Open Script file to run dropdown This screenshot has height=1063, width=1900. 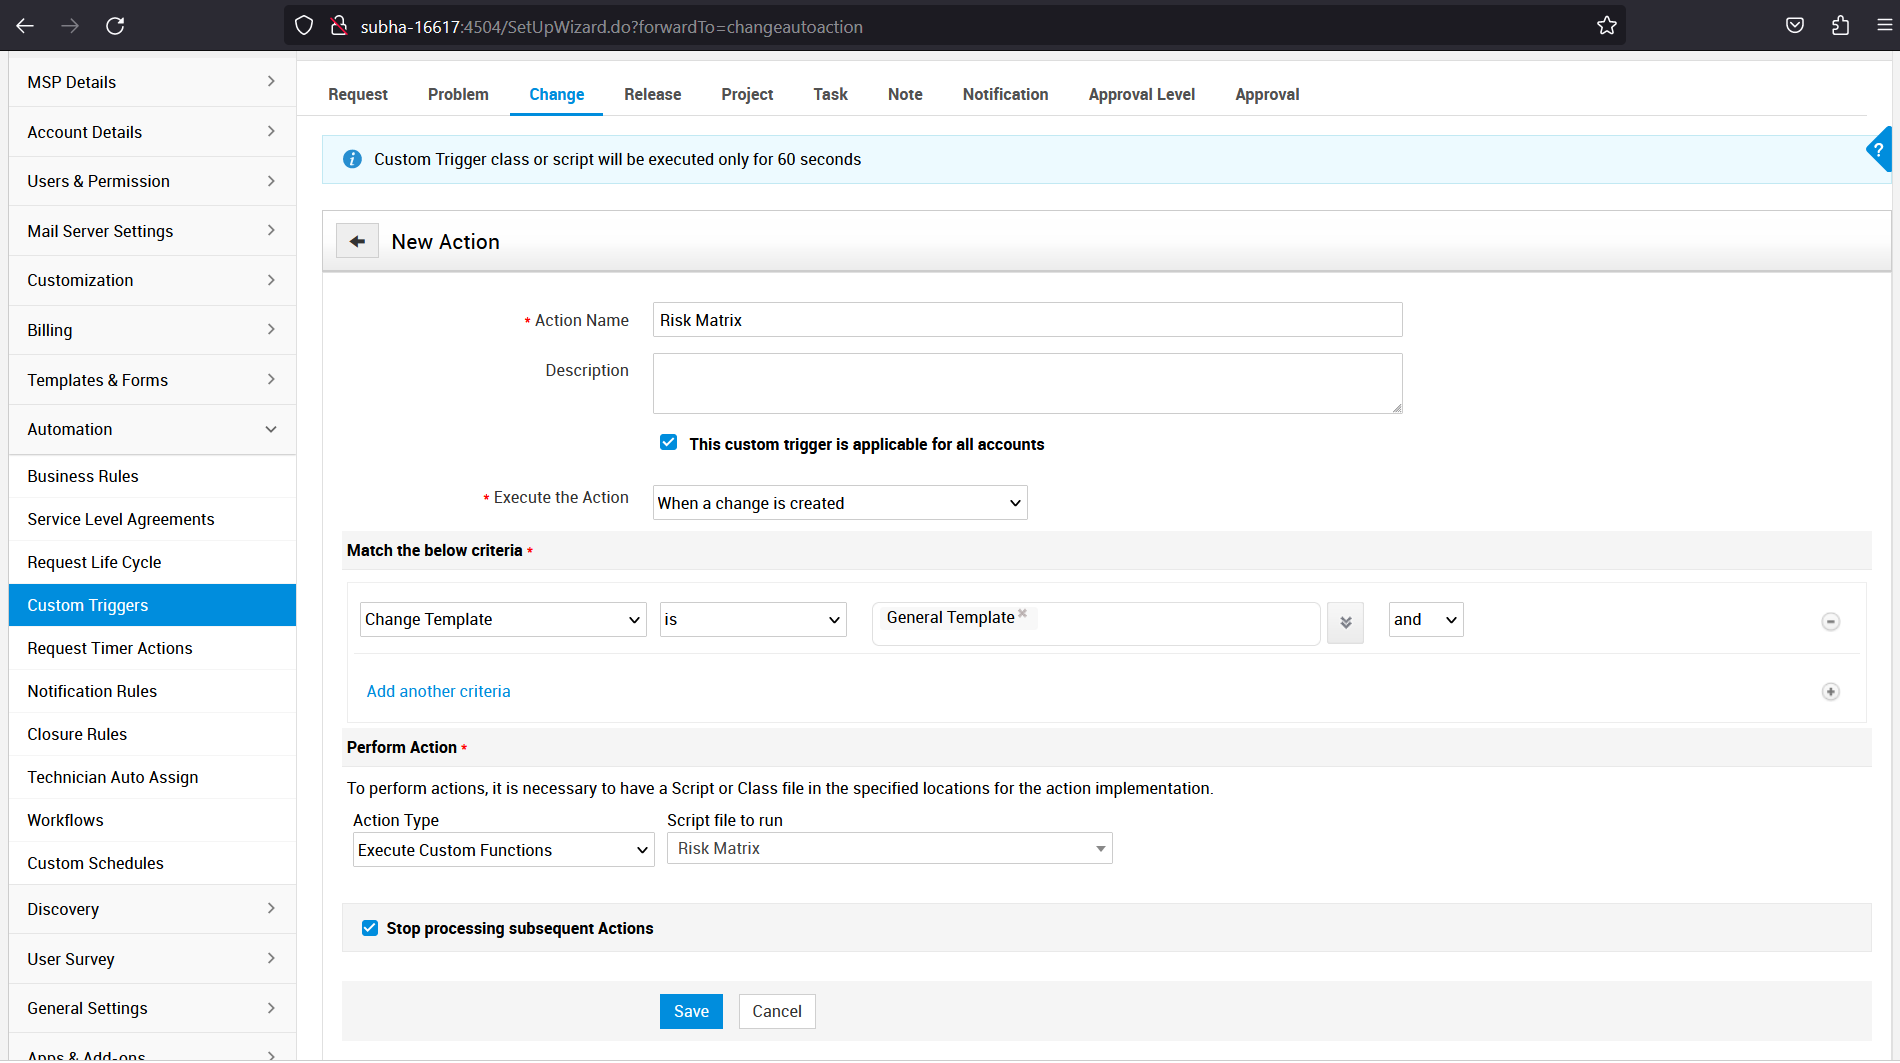coord(889,849)
